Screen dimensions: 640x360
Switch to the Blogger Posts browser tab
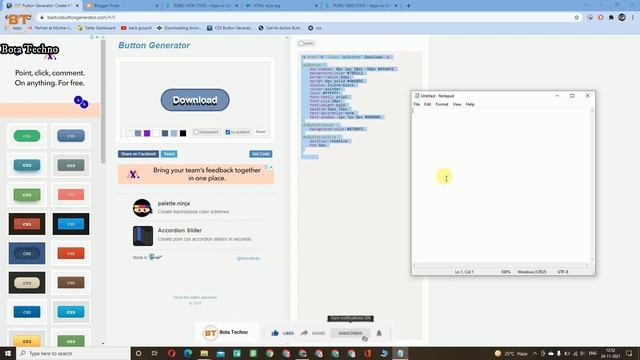tap(122, 6)
